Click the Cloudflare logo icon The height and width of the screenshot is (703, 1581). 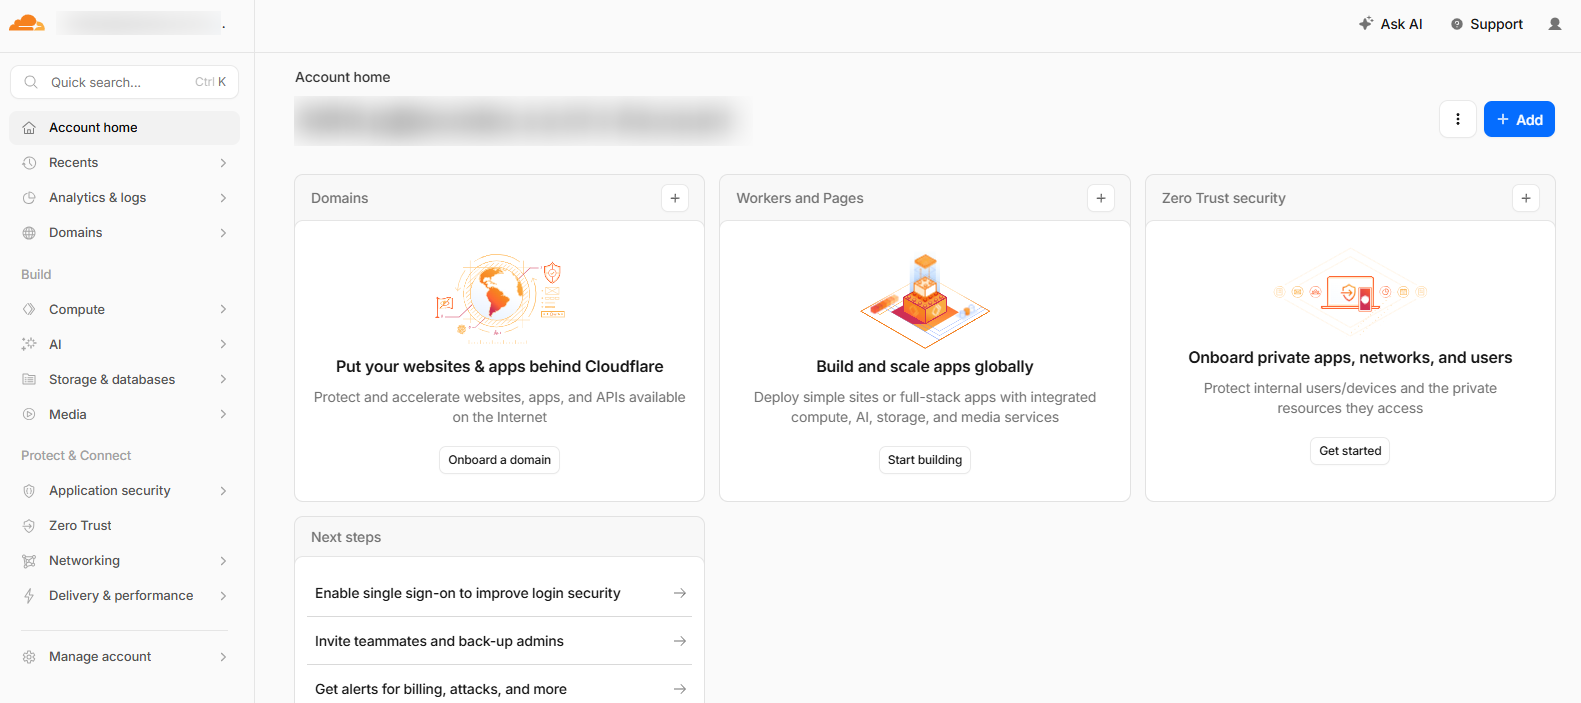[x=26, y=23]
